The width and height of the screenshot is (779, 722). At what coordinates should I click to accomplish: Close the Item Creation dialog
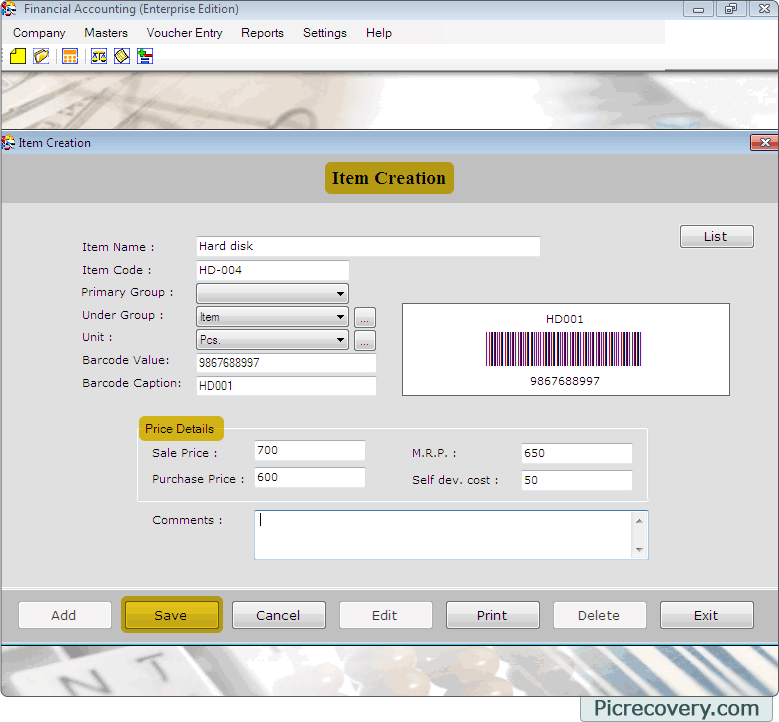(764, 143)
